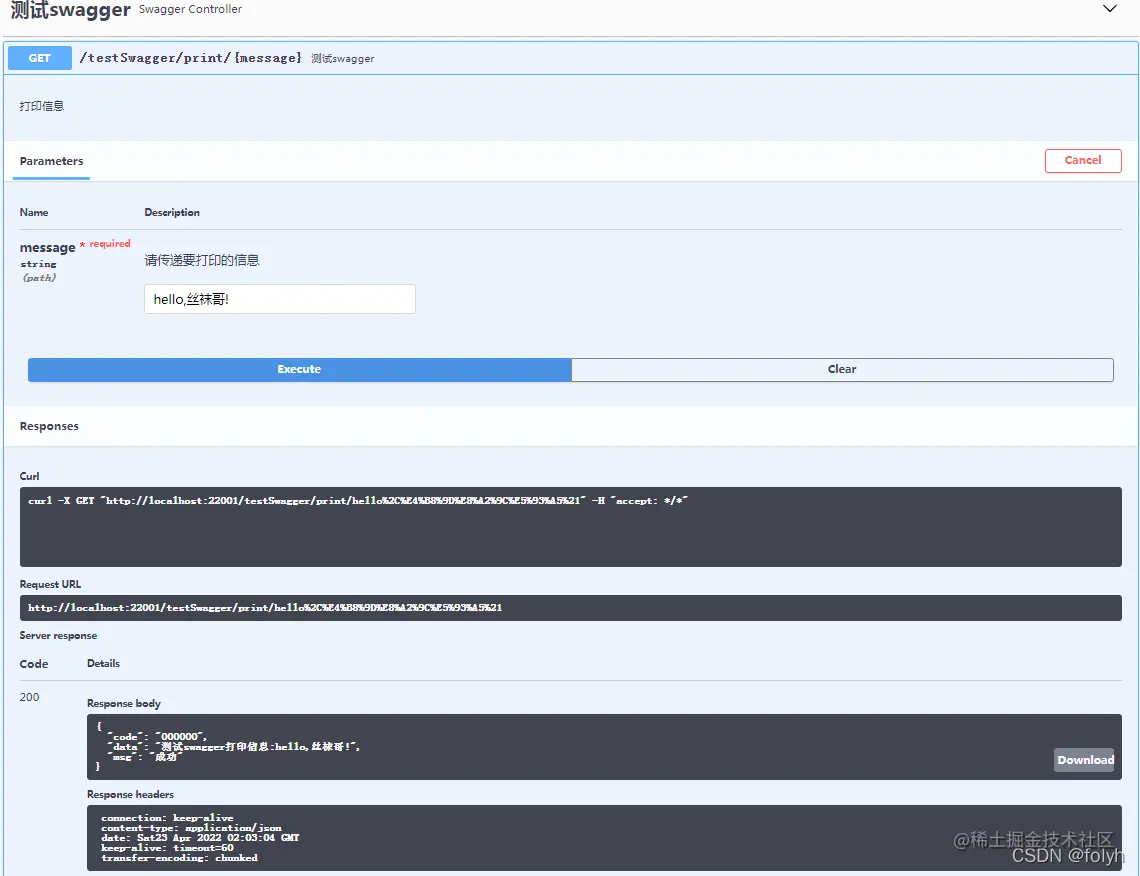Click the curl command text block
Viewport: 1140px width, 876px height.
(x=570, y=527)
